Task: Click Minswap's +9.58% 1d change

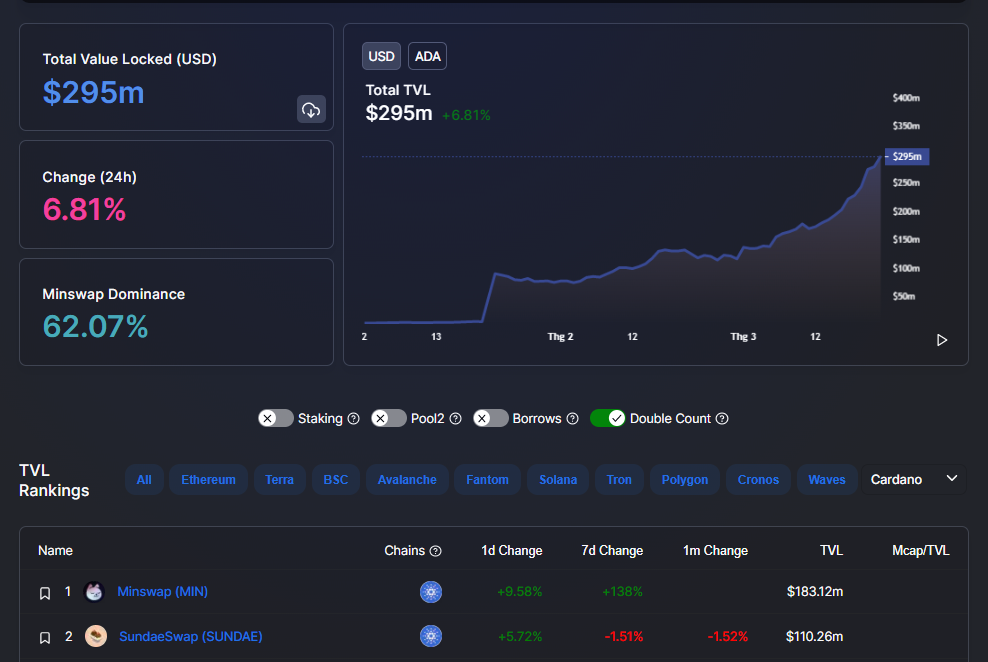Action: (519, 591)
